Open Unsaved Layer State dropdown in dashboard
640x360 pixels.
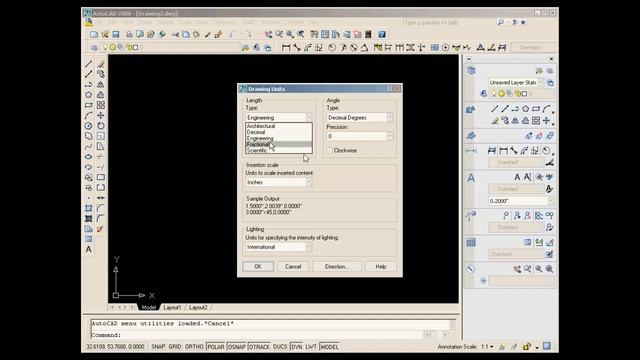(x=541, y=83)
